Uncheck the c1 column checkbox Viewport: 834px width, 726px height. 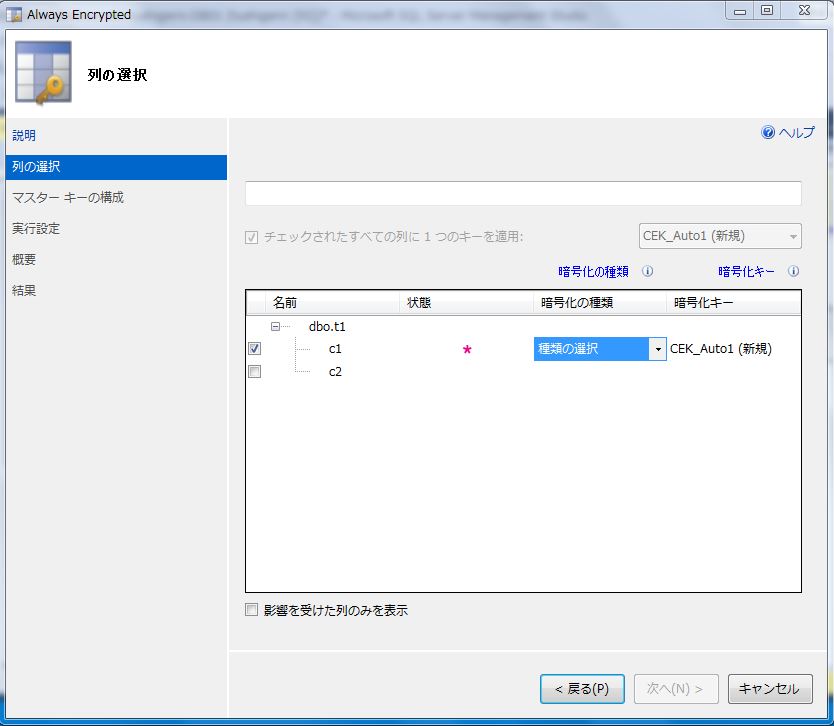254,349
